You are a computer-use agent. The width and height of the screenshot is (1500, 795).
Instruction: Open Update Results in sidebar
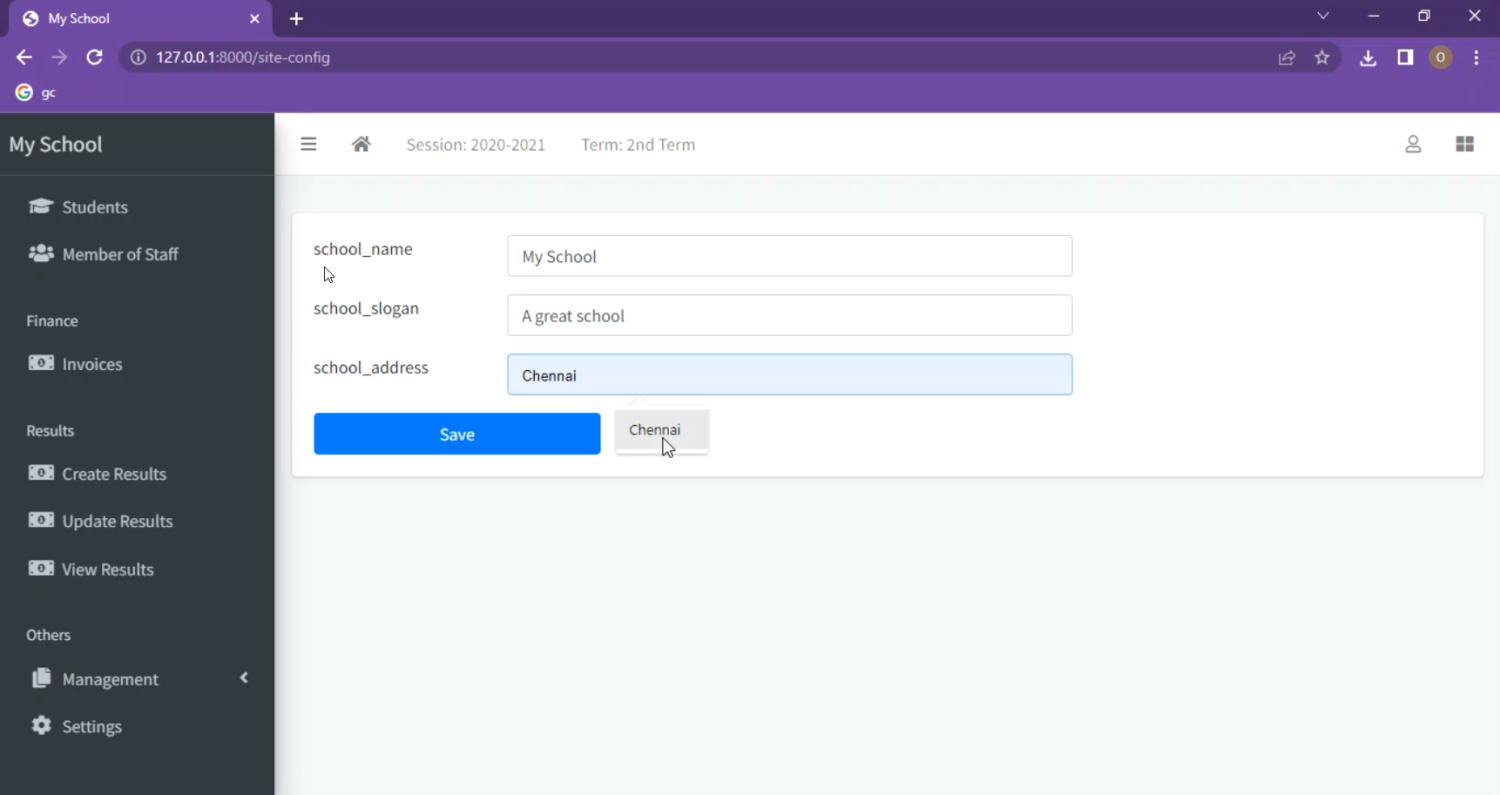point(117,521)
